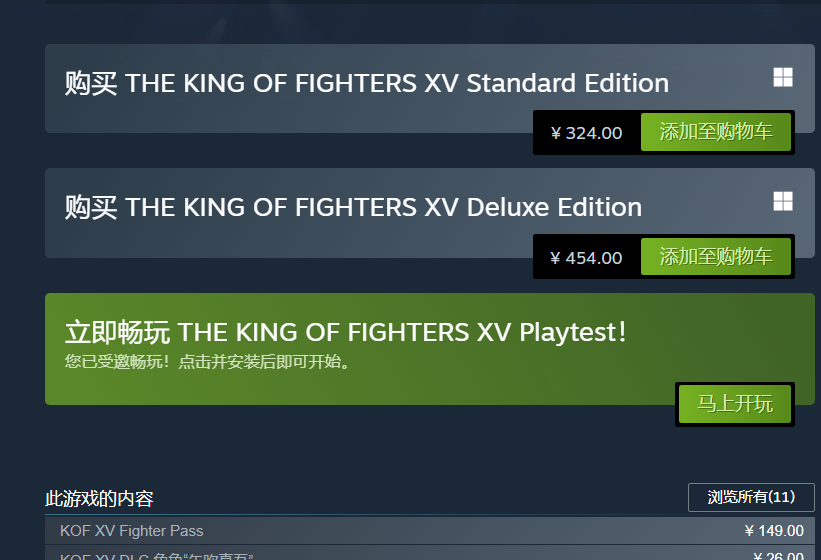The image size is (821, 560).
Task: Click the ¥ 454.00 price label
Action: coord(586,257)
